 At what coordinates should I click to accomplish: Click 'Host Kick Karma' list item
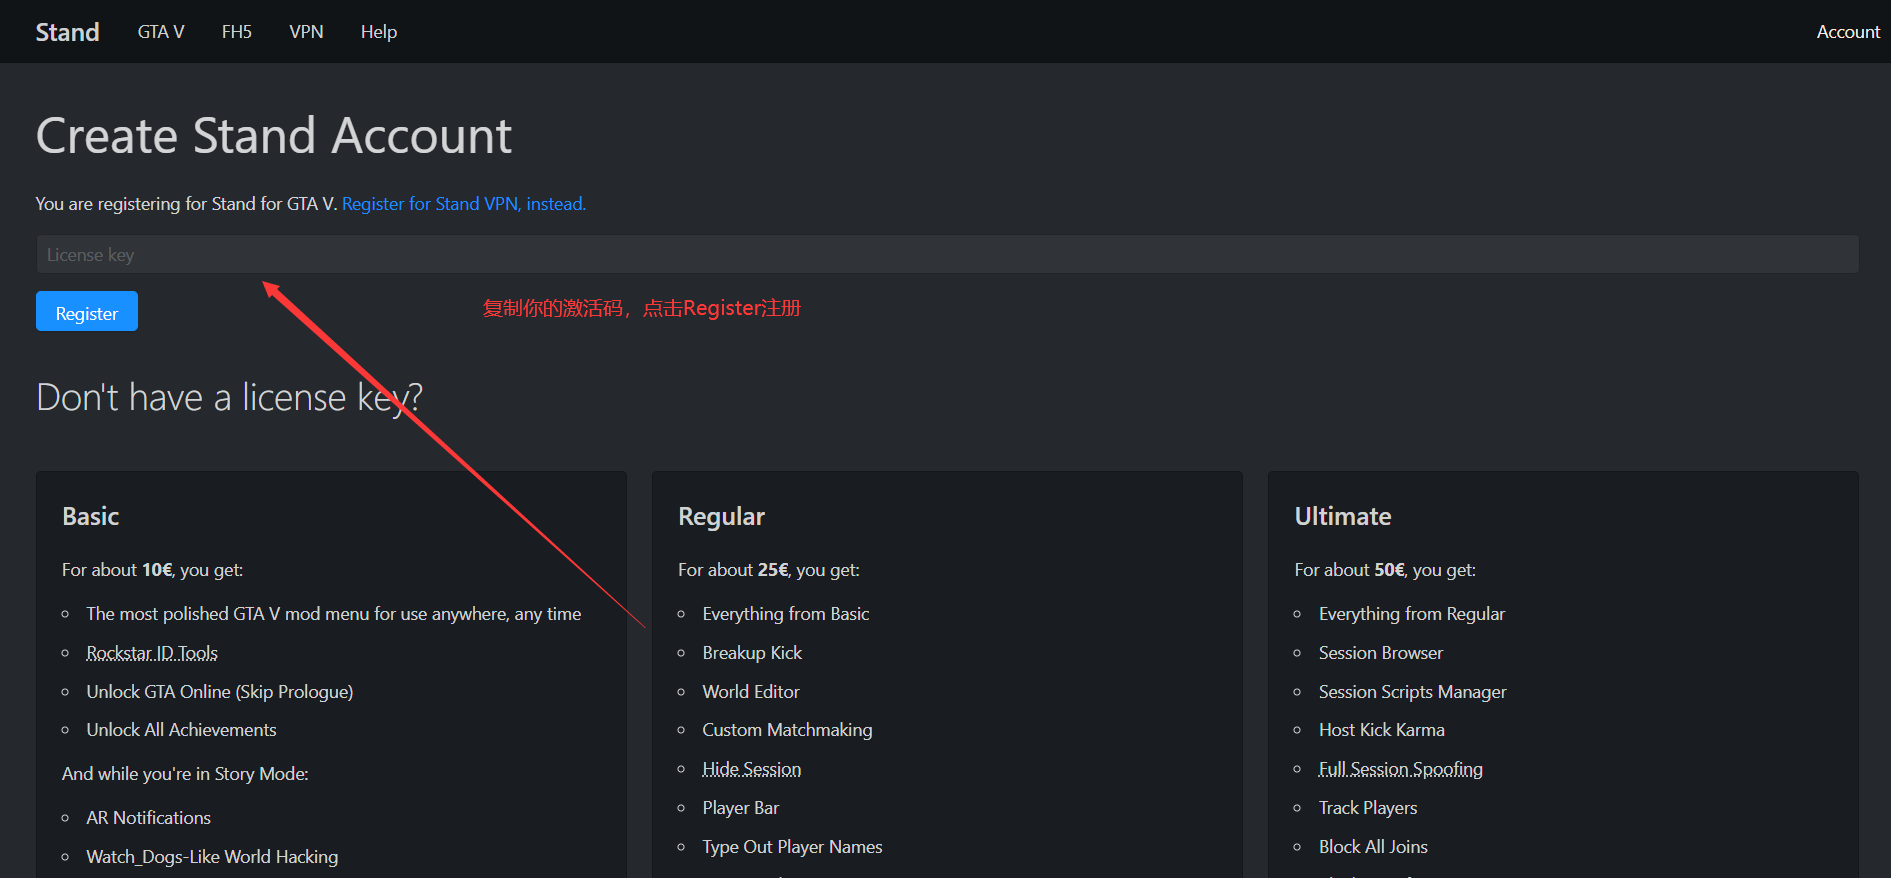(1382, 730)
